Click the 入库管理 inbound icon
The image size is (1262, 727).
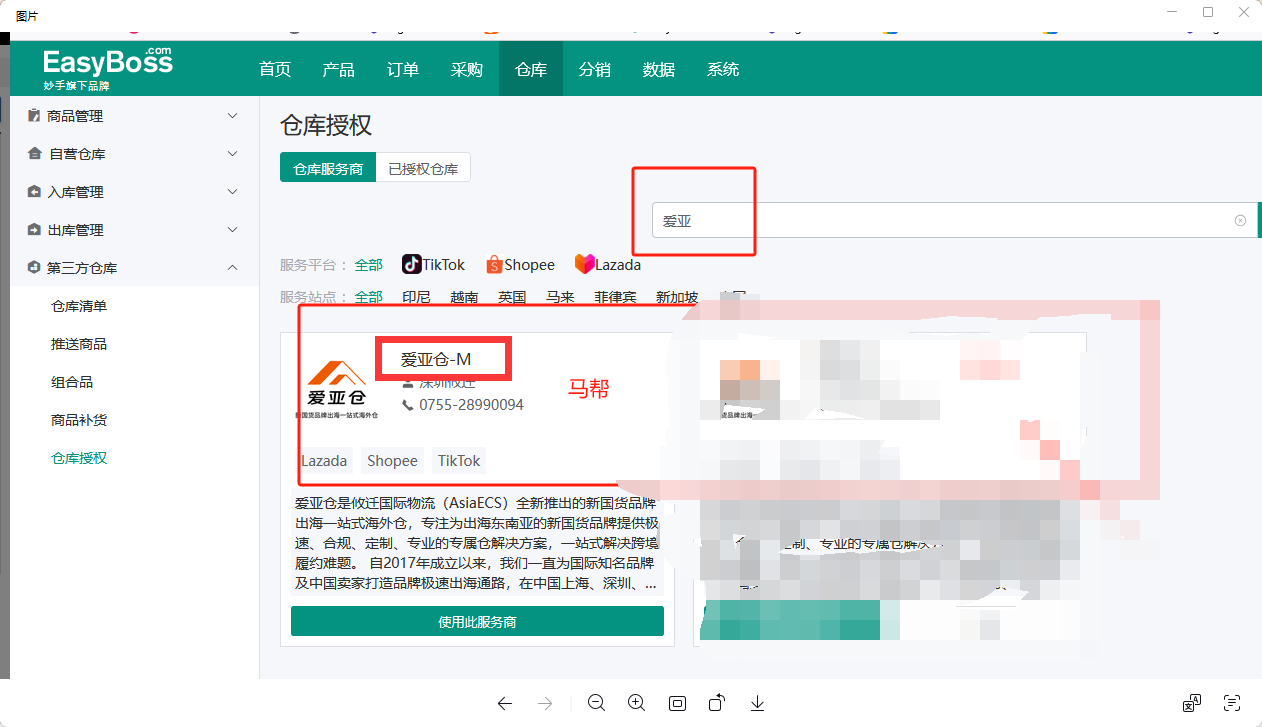pos(34,192)
